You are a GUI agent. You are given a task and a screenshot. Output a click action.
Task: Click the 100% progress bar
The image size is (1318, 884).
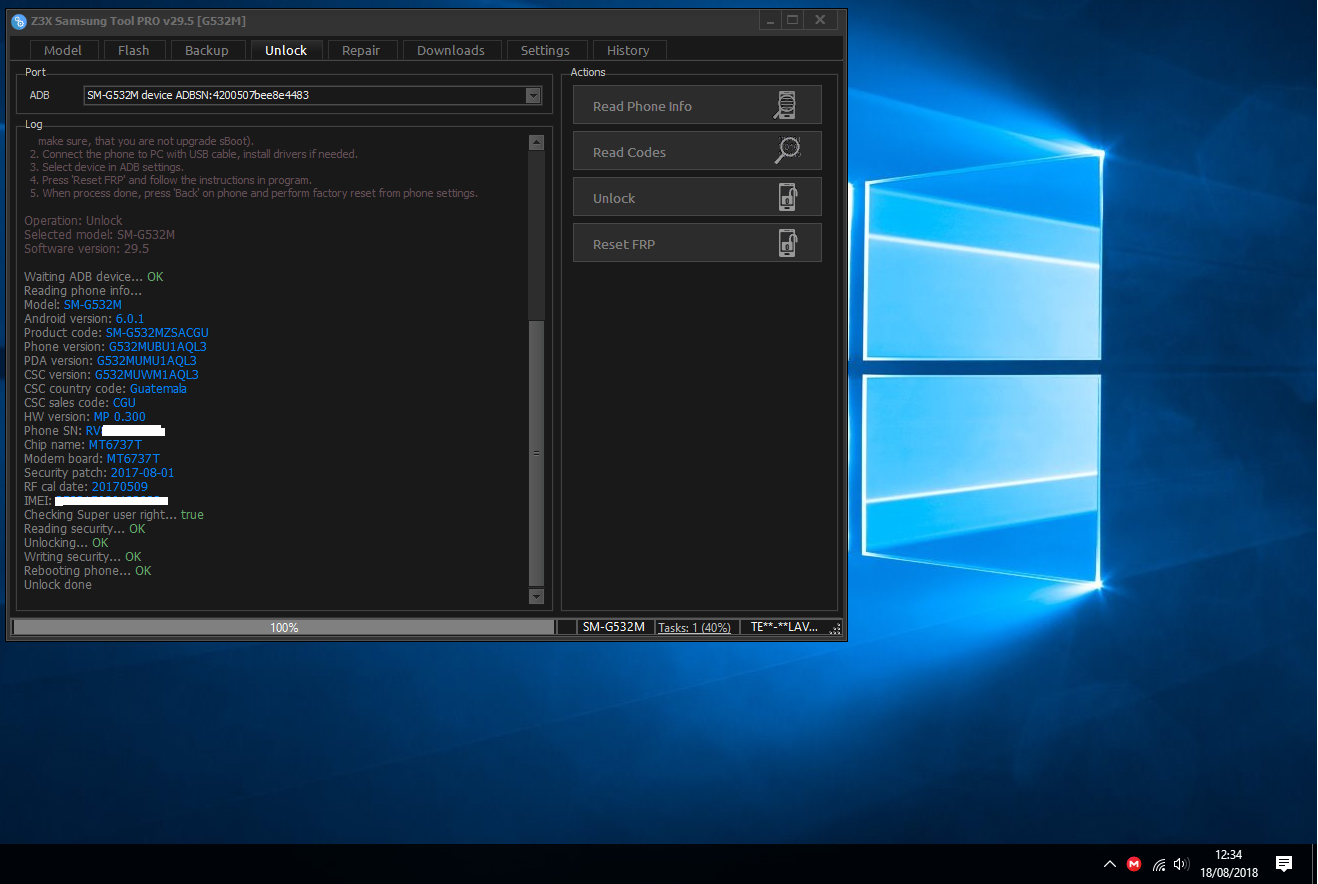pyautogui.click(x=283, y=627)
